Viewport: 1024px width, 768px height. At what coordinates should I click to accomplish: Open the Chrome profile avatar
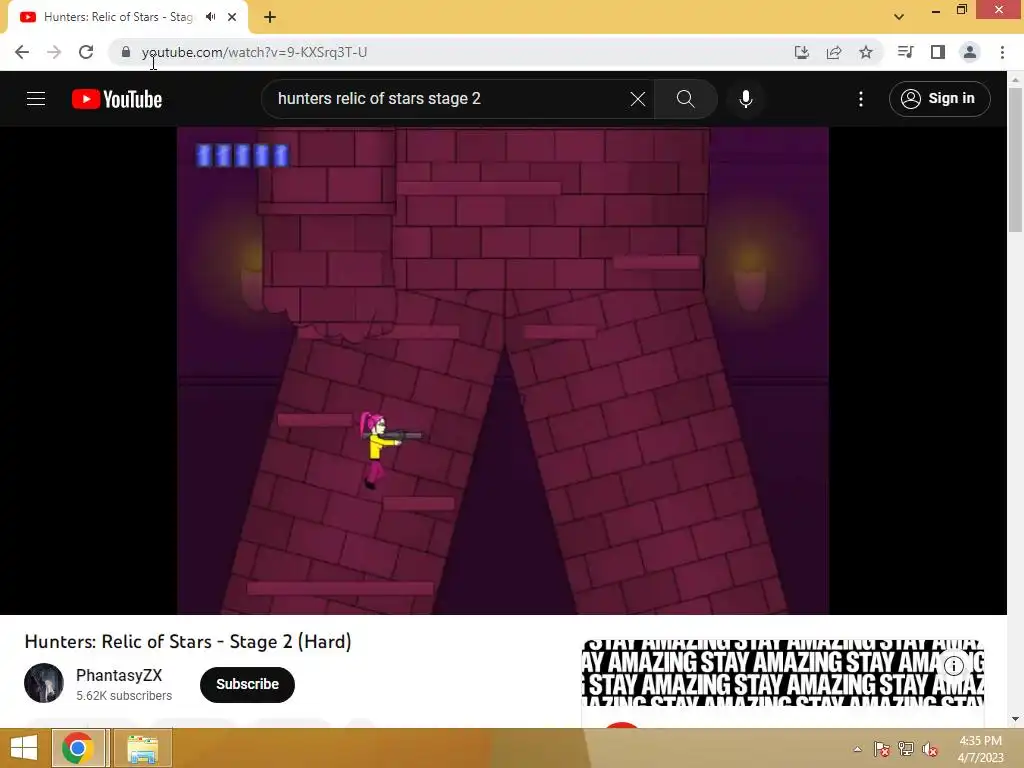970,52
